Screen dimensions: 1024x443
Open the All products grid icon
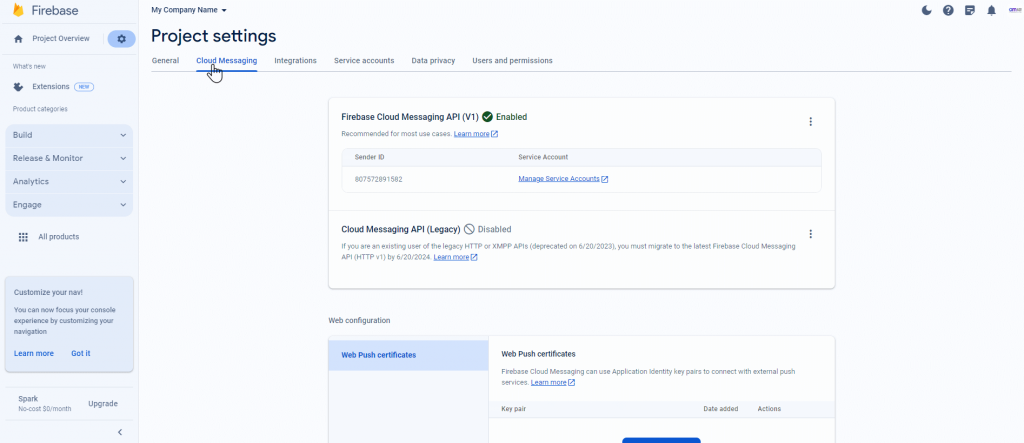(24, 237)
